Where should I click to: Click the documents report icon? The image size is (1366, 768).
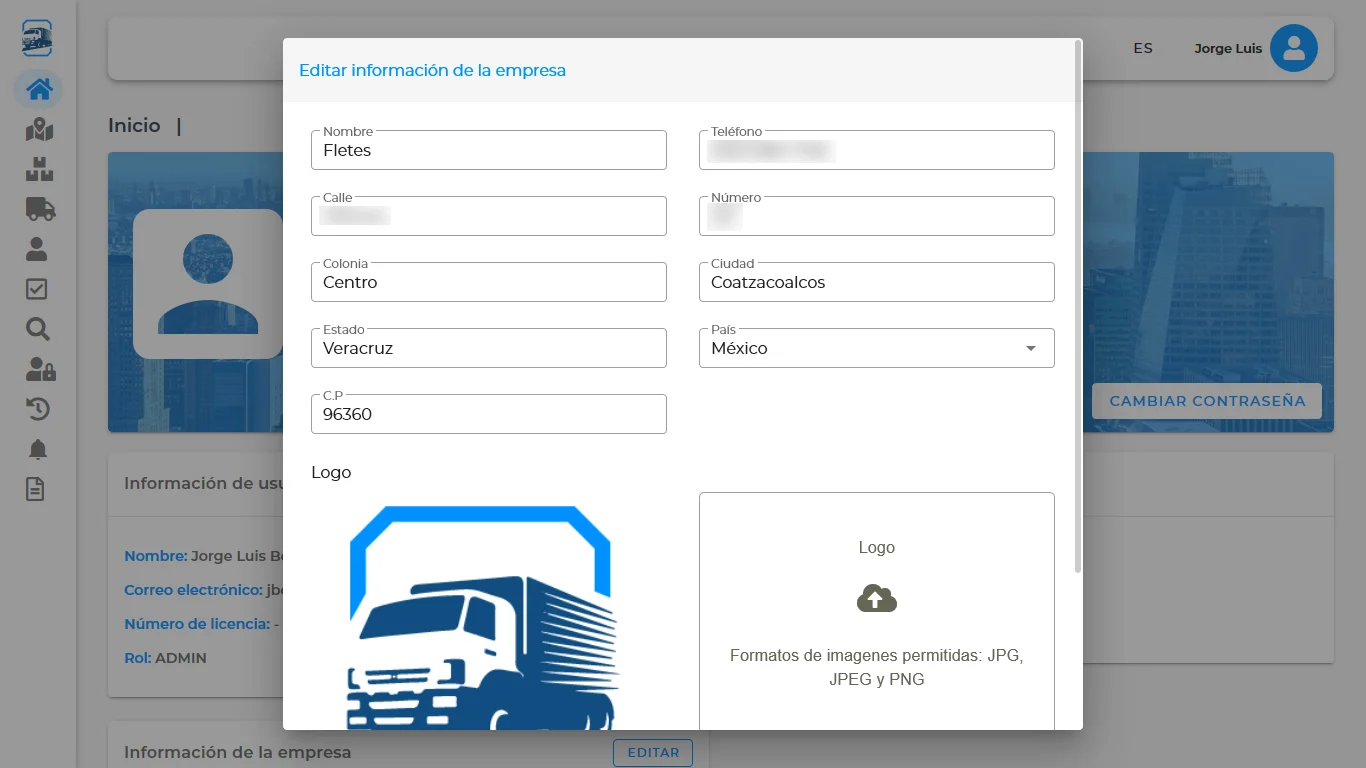pyautogui.click(x=37, y=489)
